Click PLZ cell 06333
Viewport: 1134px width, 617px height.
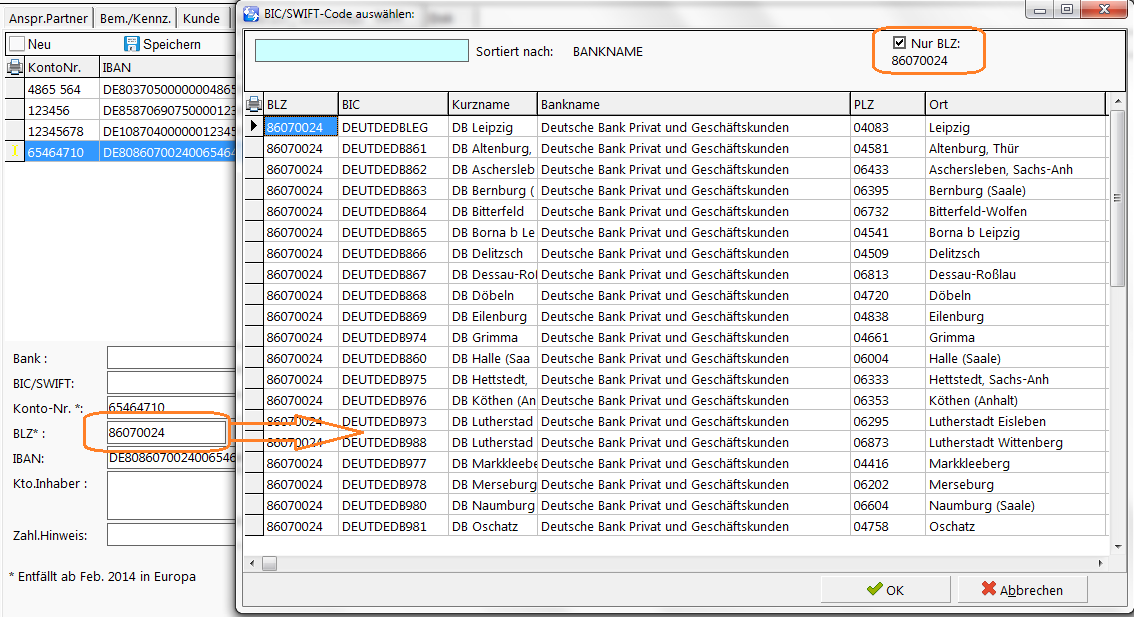coord(888,379)
